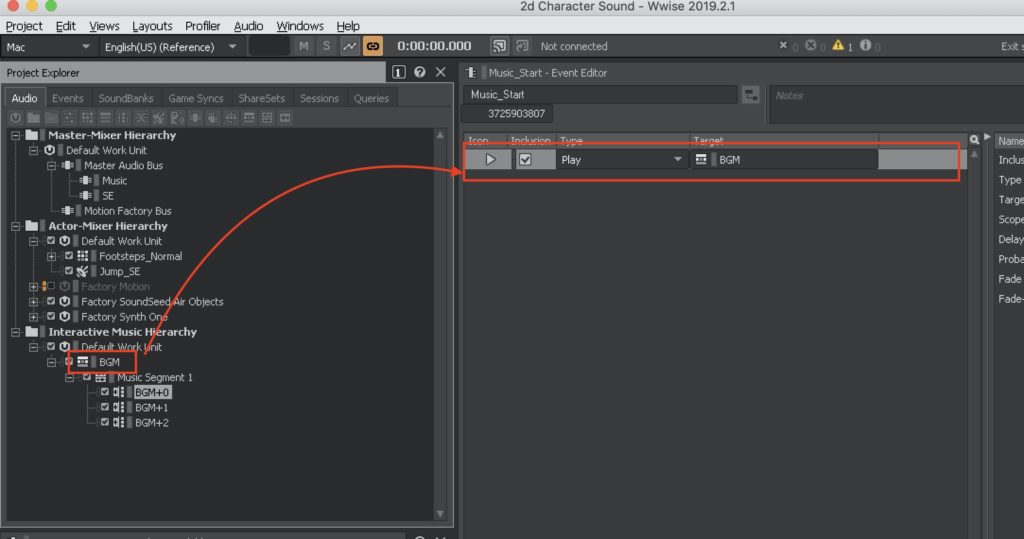
Task: Toggle the Mute M button in top toolbar
Action: (304, 46)
